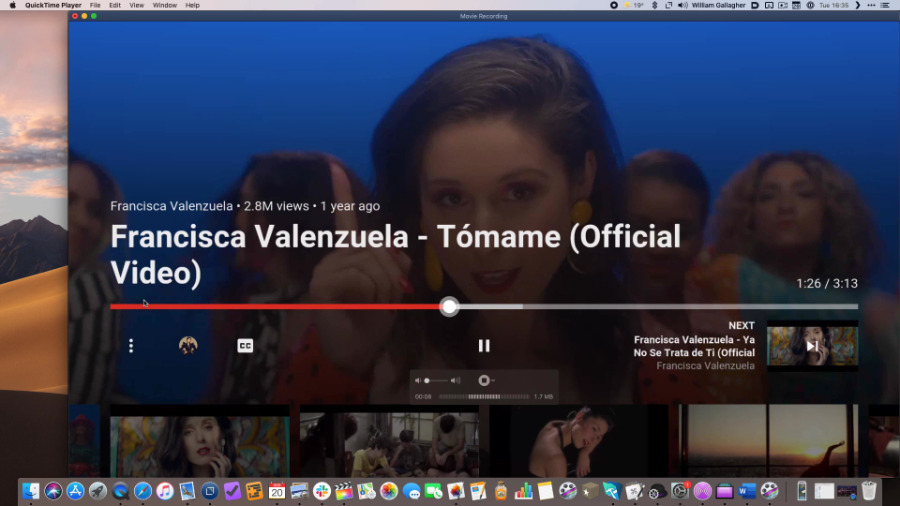
Task: Open the View menu
Action: point(137,5)
